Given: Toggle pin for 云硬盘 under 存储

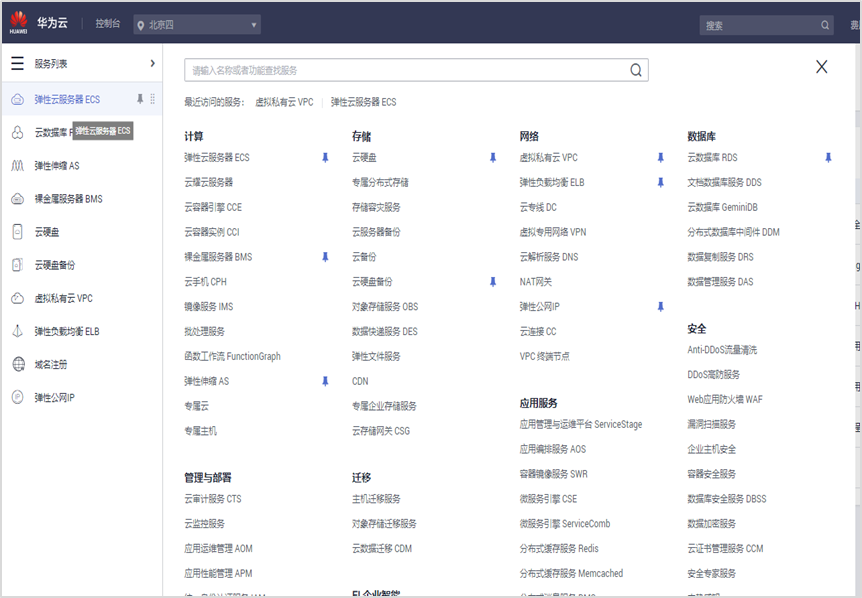Looking at the screenshot, I should coord(493,158).
